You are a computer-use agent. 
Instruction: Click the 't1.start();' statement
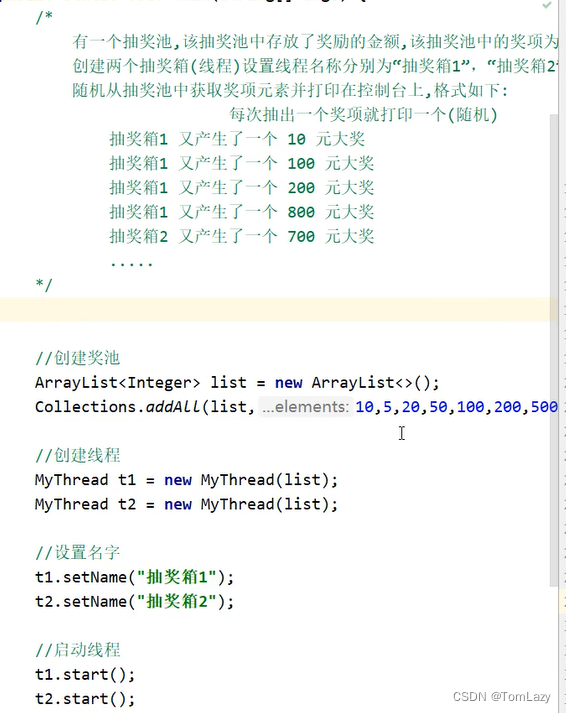point(85,674)
